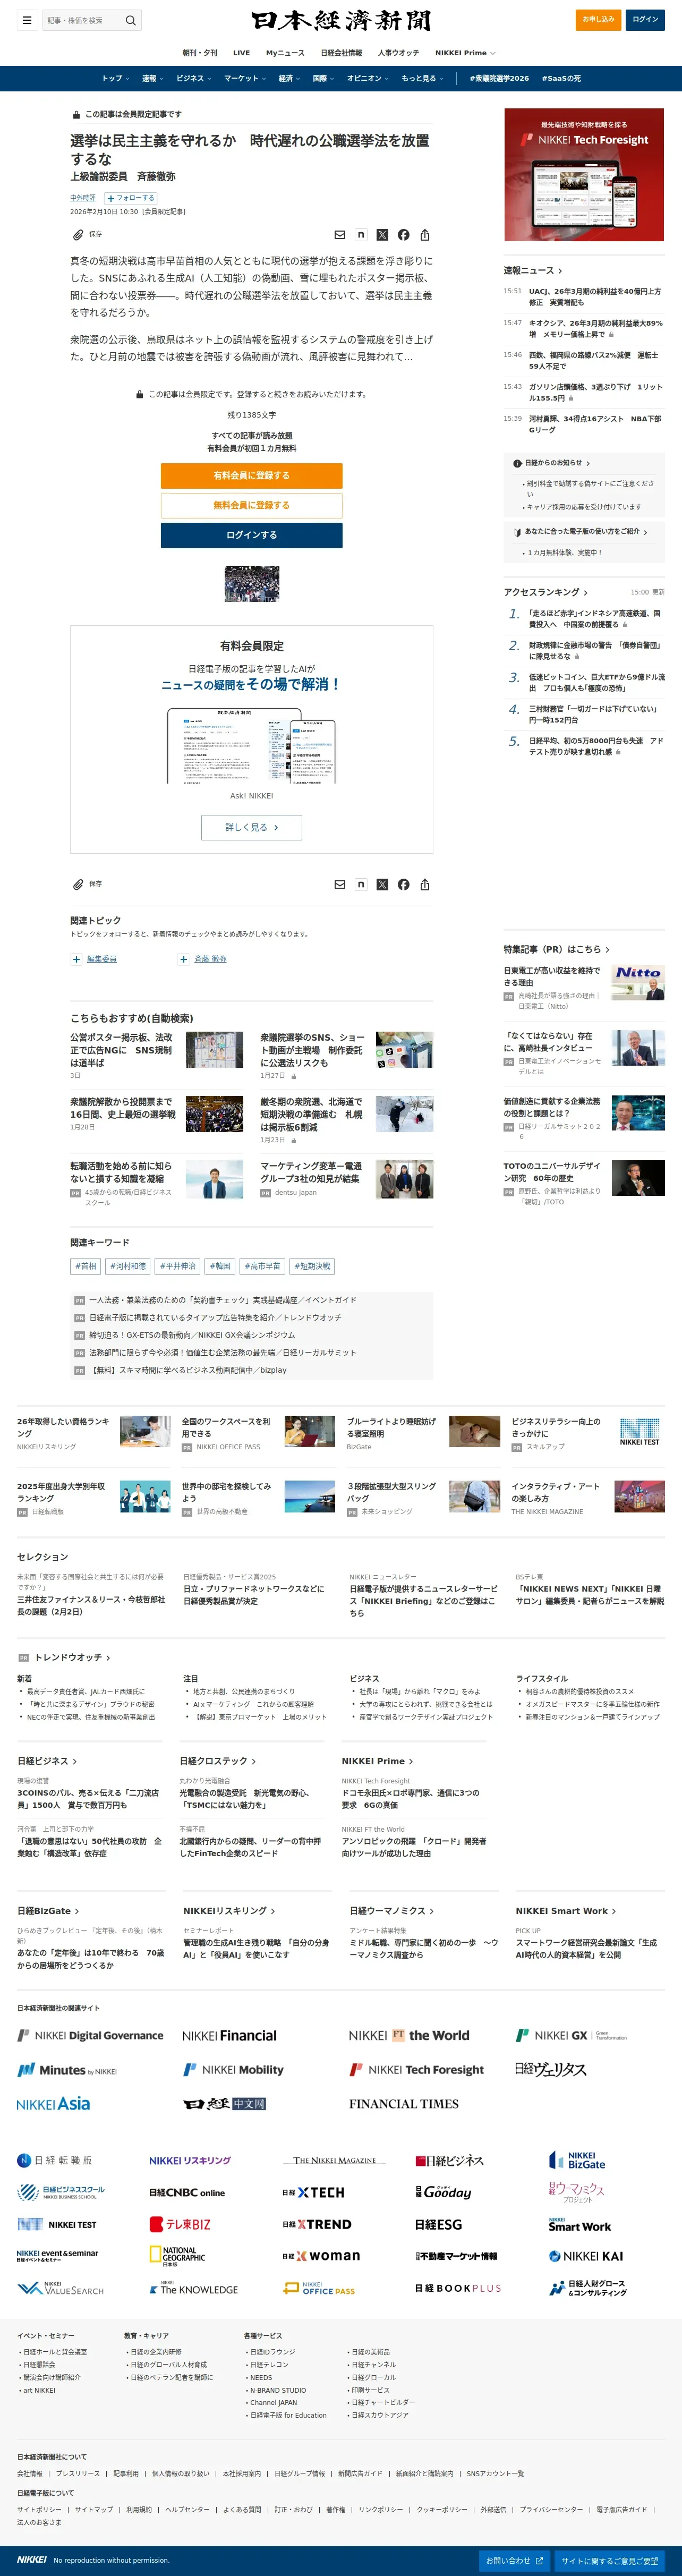Expand the もっと見る nav dropdown

422,78
